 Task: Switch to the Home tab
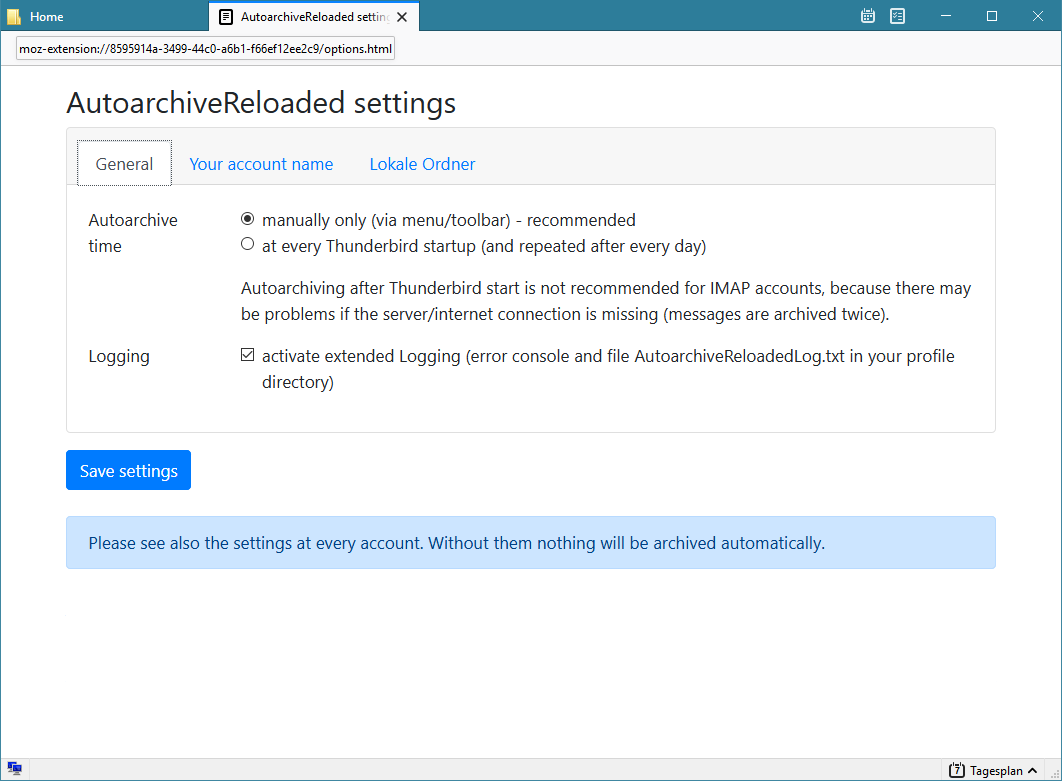(105, 16)
